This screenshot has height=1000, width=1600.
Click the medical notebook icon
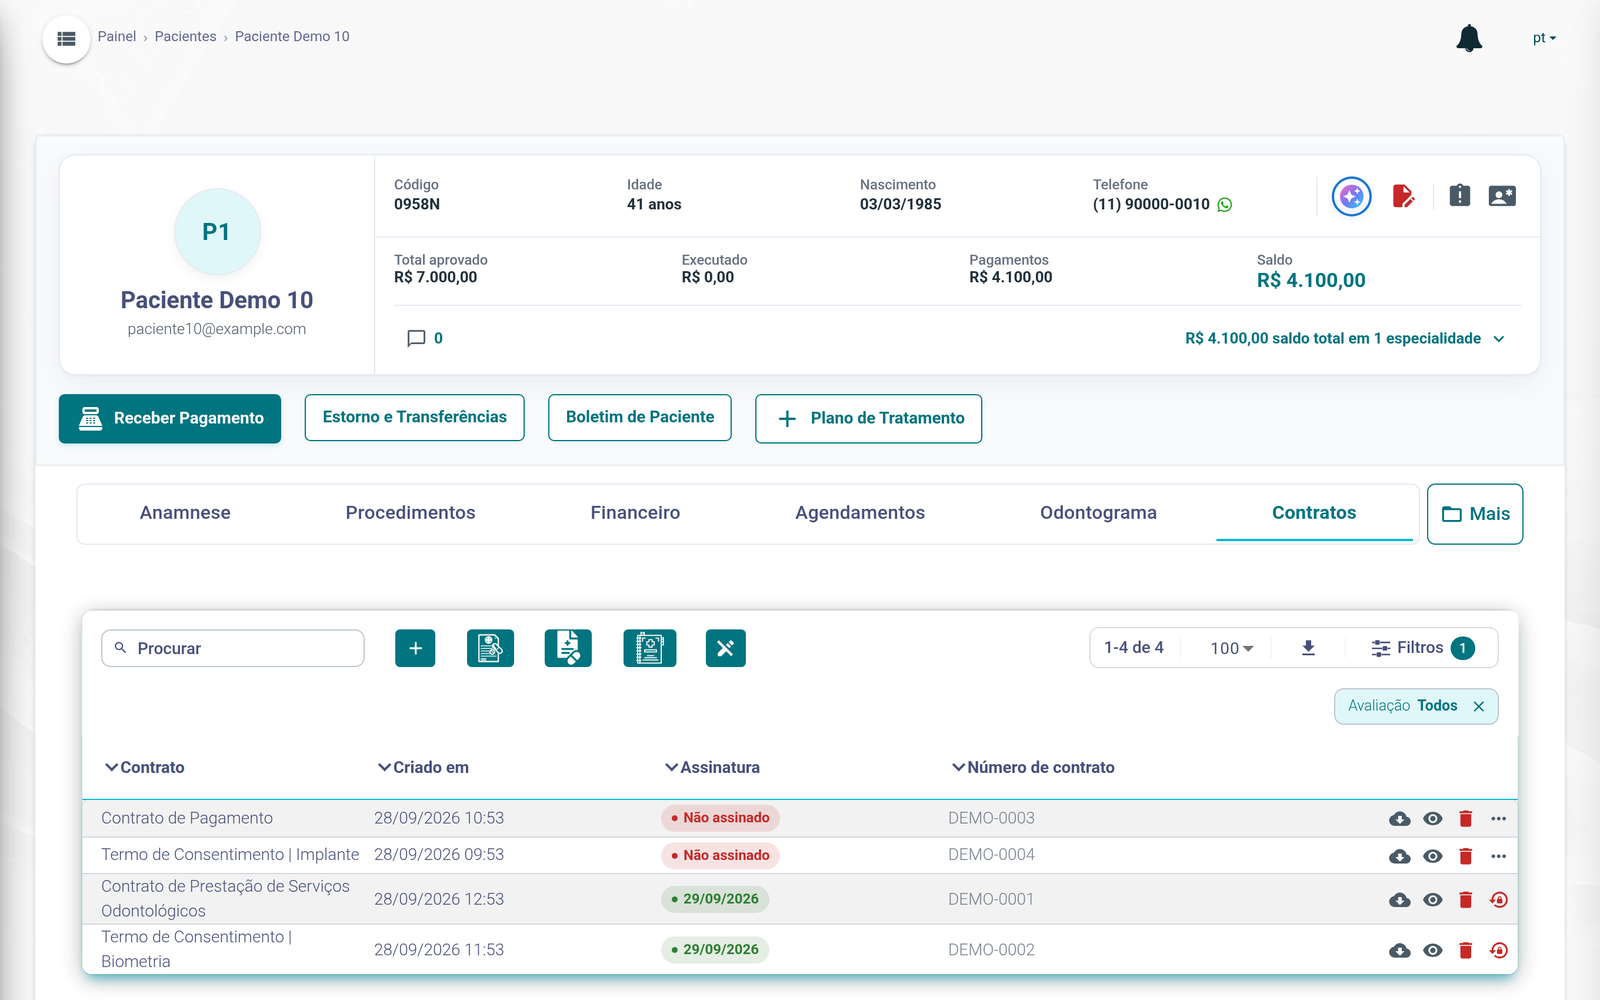tap(650, 648)
